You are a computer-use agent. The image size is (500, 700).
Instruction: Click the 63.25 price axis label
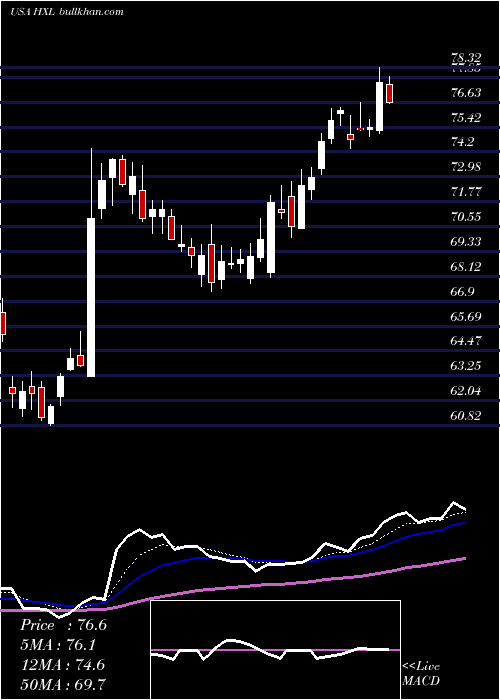466,366
